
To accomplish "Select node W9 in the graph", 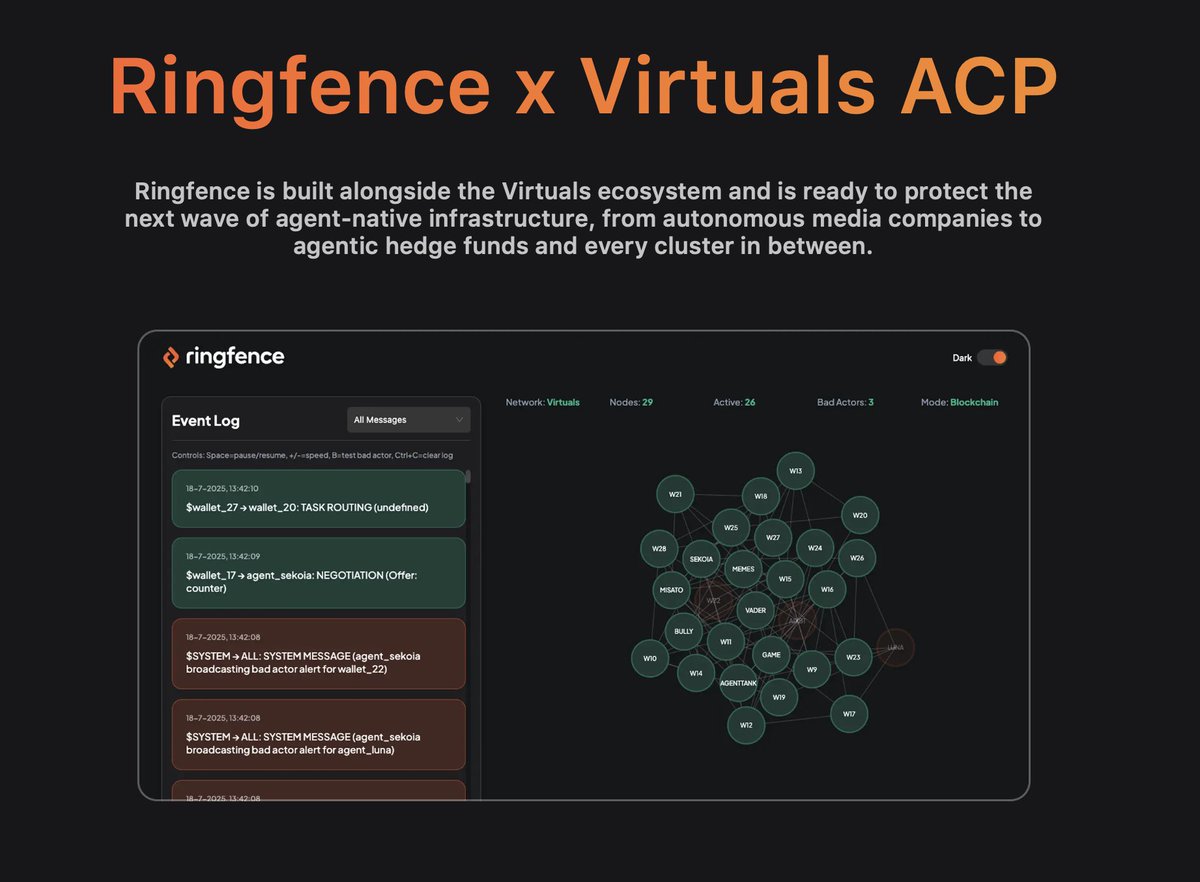I will (x=812, y=669).
